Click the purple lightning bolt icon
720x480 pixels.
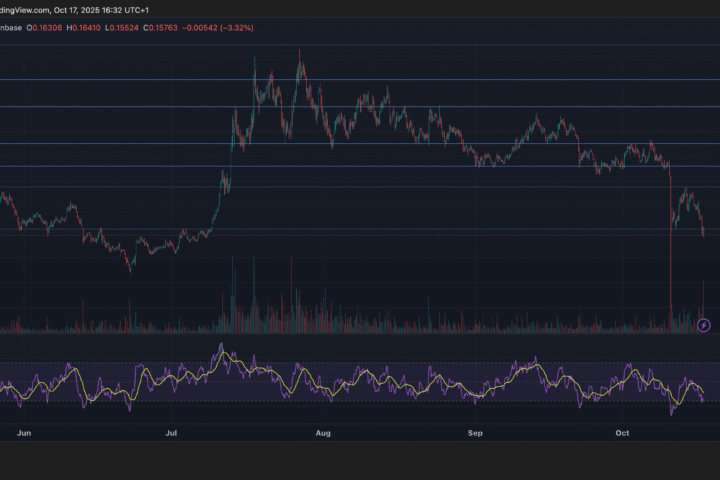(x=703, y=325)
